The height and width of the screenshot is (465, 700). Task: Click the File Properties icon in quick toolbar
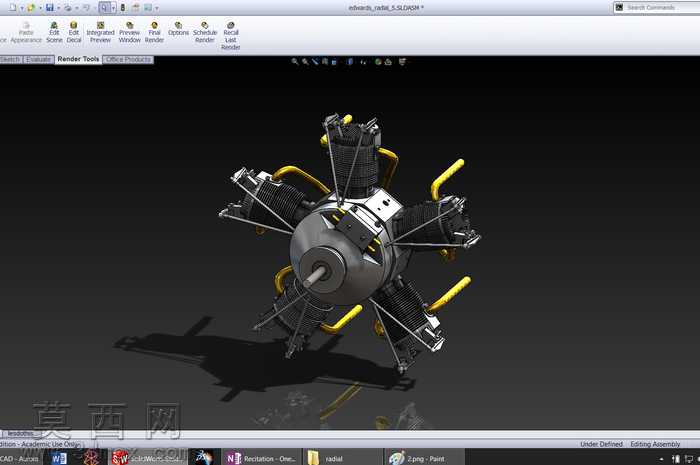(x=136, y=8)
